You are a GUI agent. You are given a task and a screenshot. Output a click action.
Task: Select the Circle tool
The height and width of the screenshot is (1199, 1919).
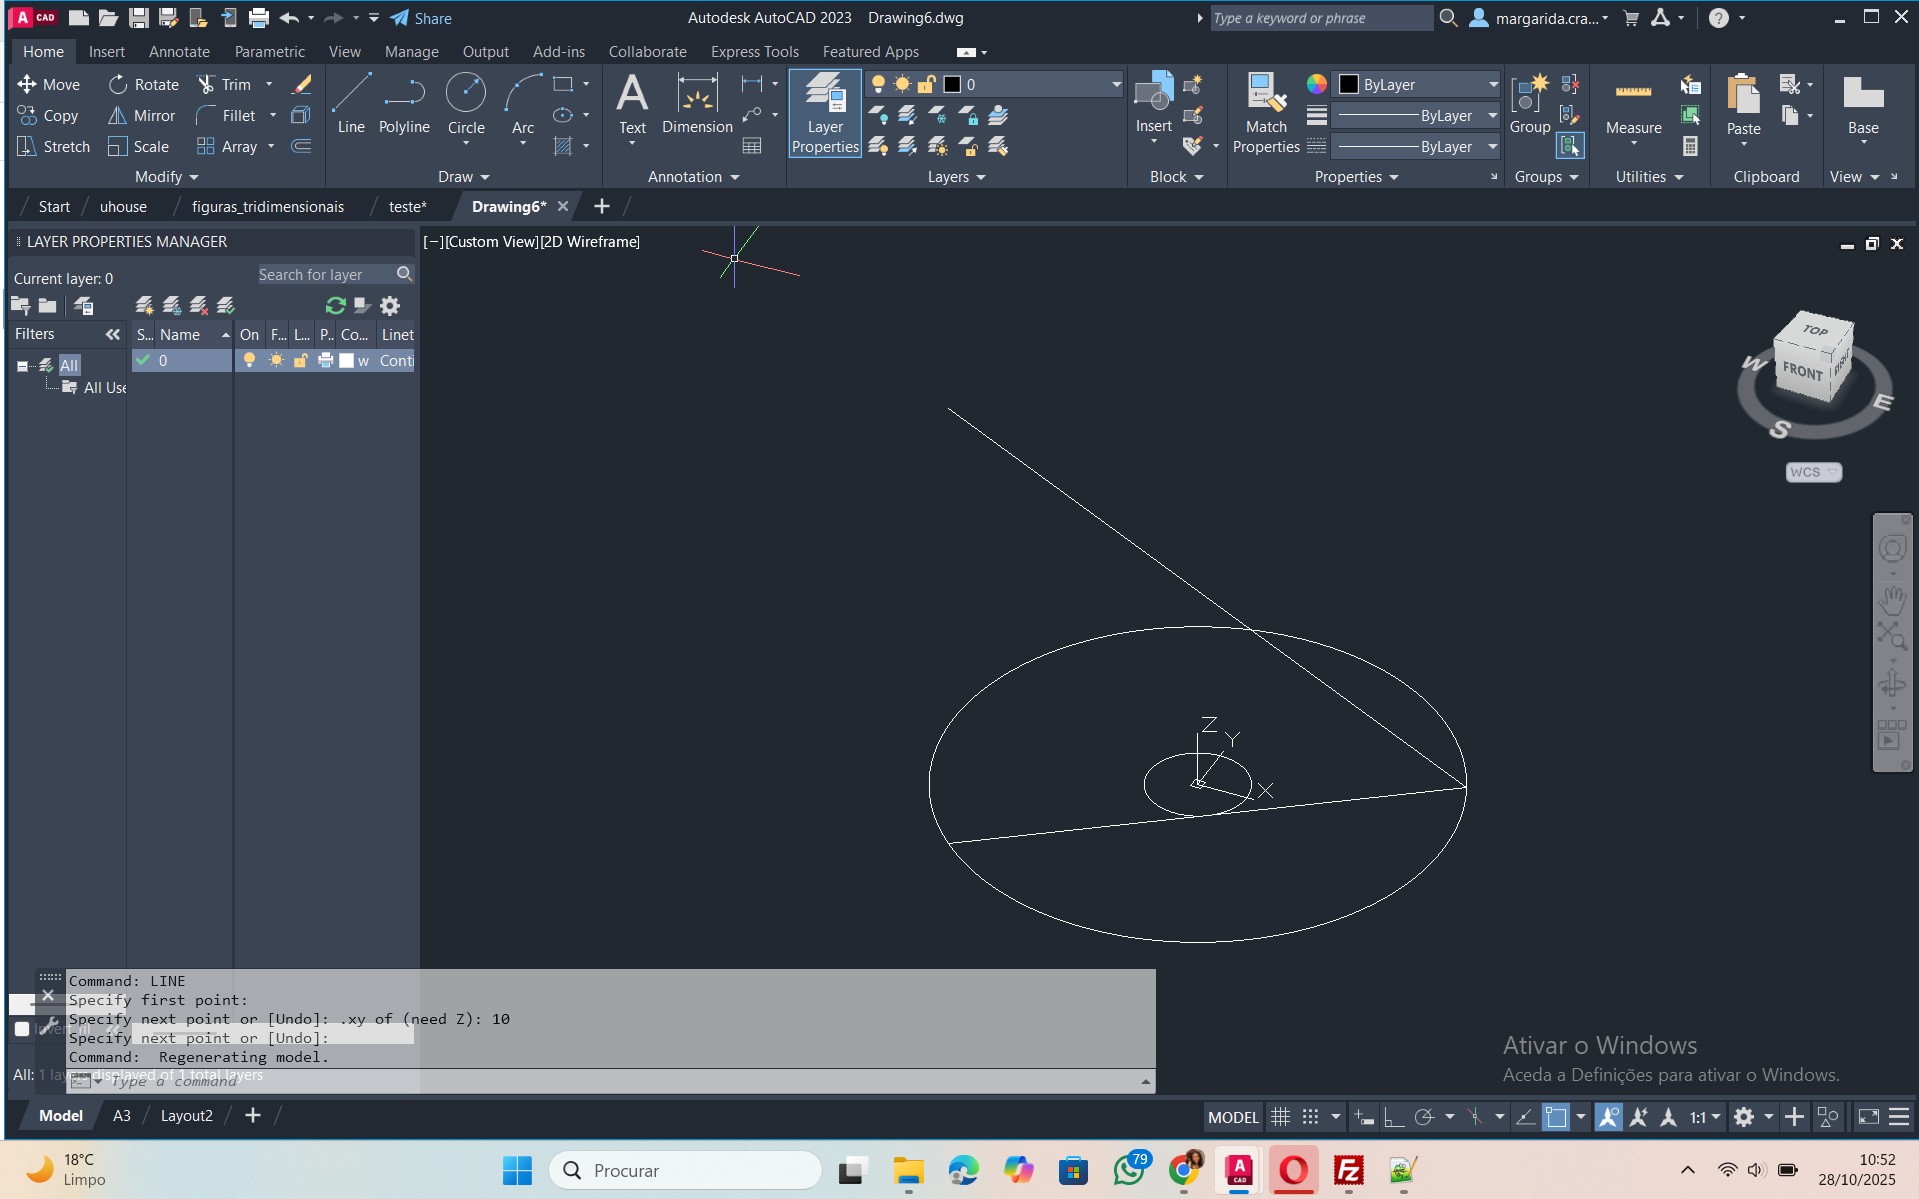click(466, 105)
